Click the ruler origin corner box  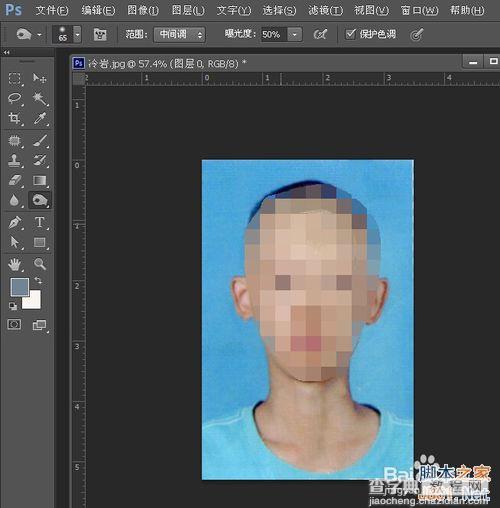(x=79, y=78)
